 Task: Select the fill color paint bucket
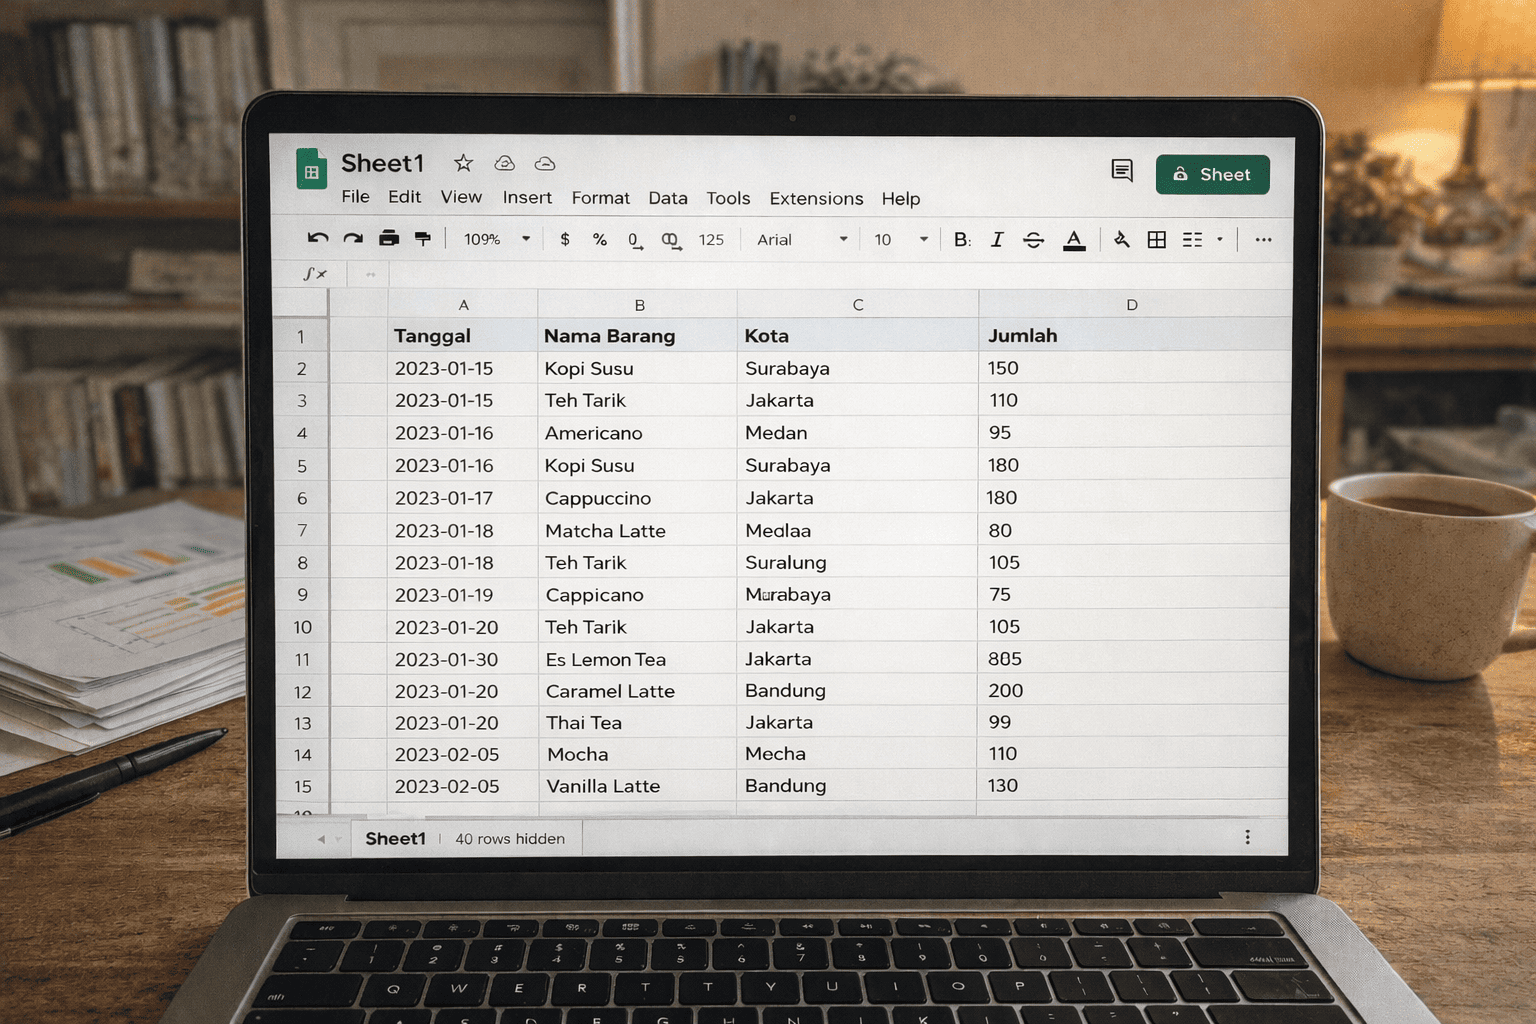(1121, 240)
